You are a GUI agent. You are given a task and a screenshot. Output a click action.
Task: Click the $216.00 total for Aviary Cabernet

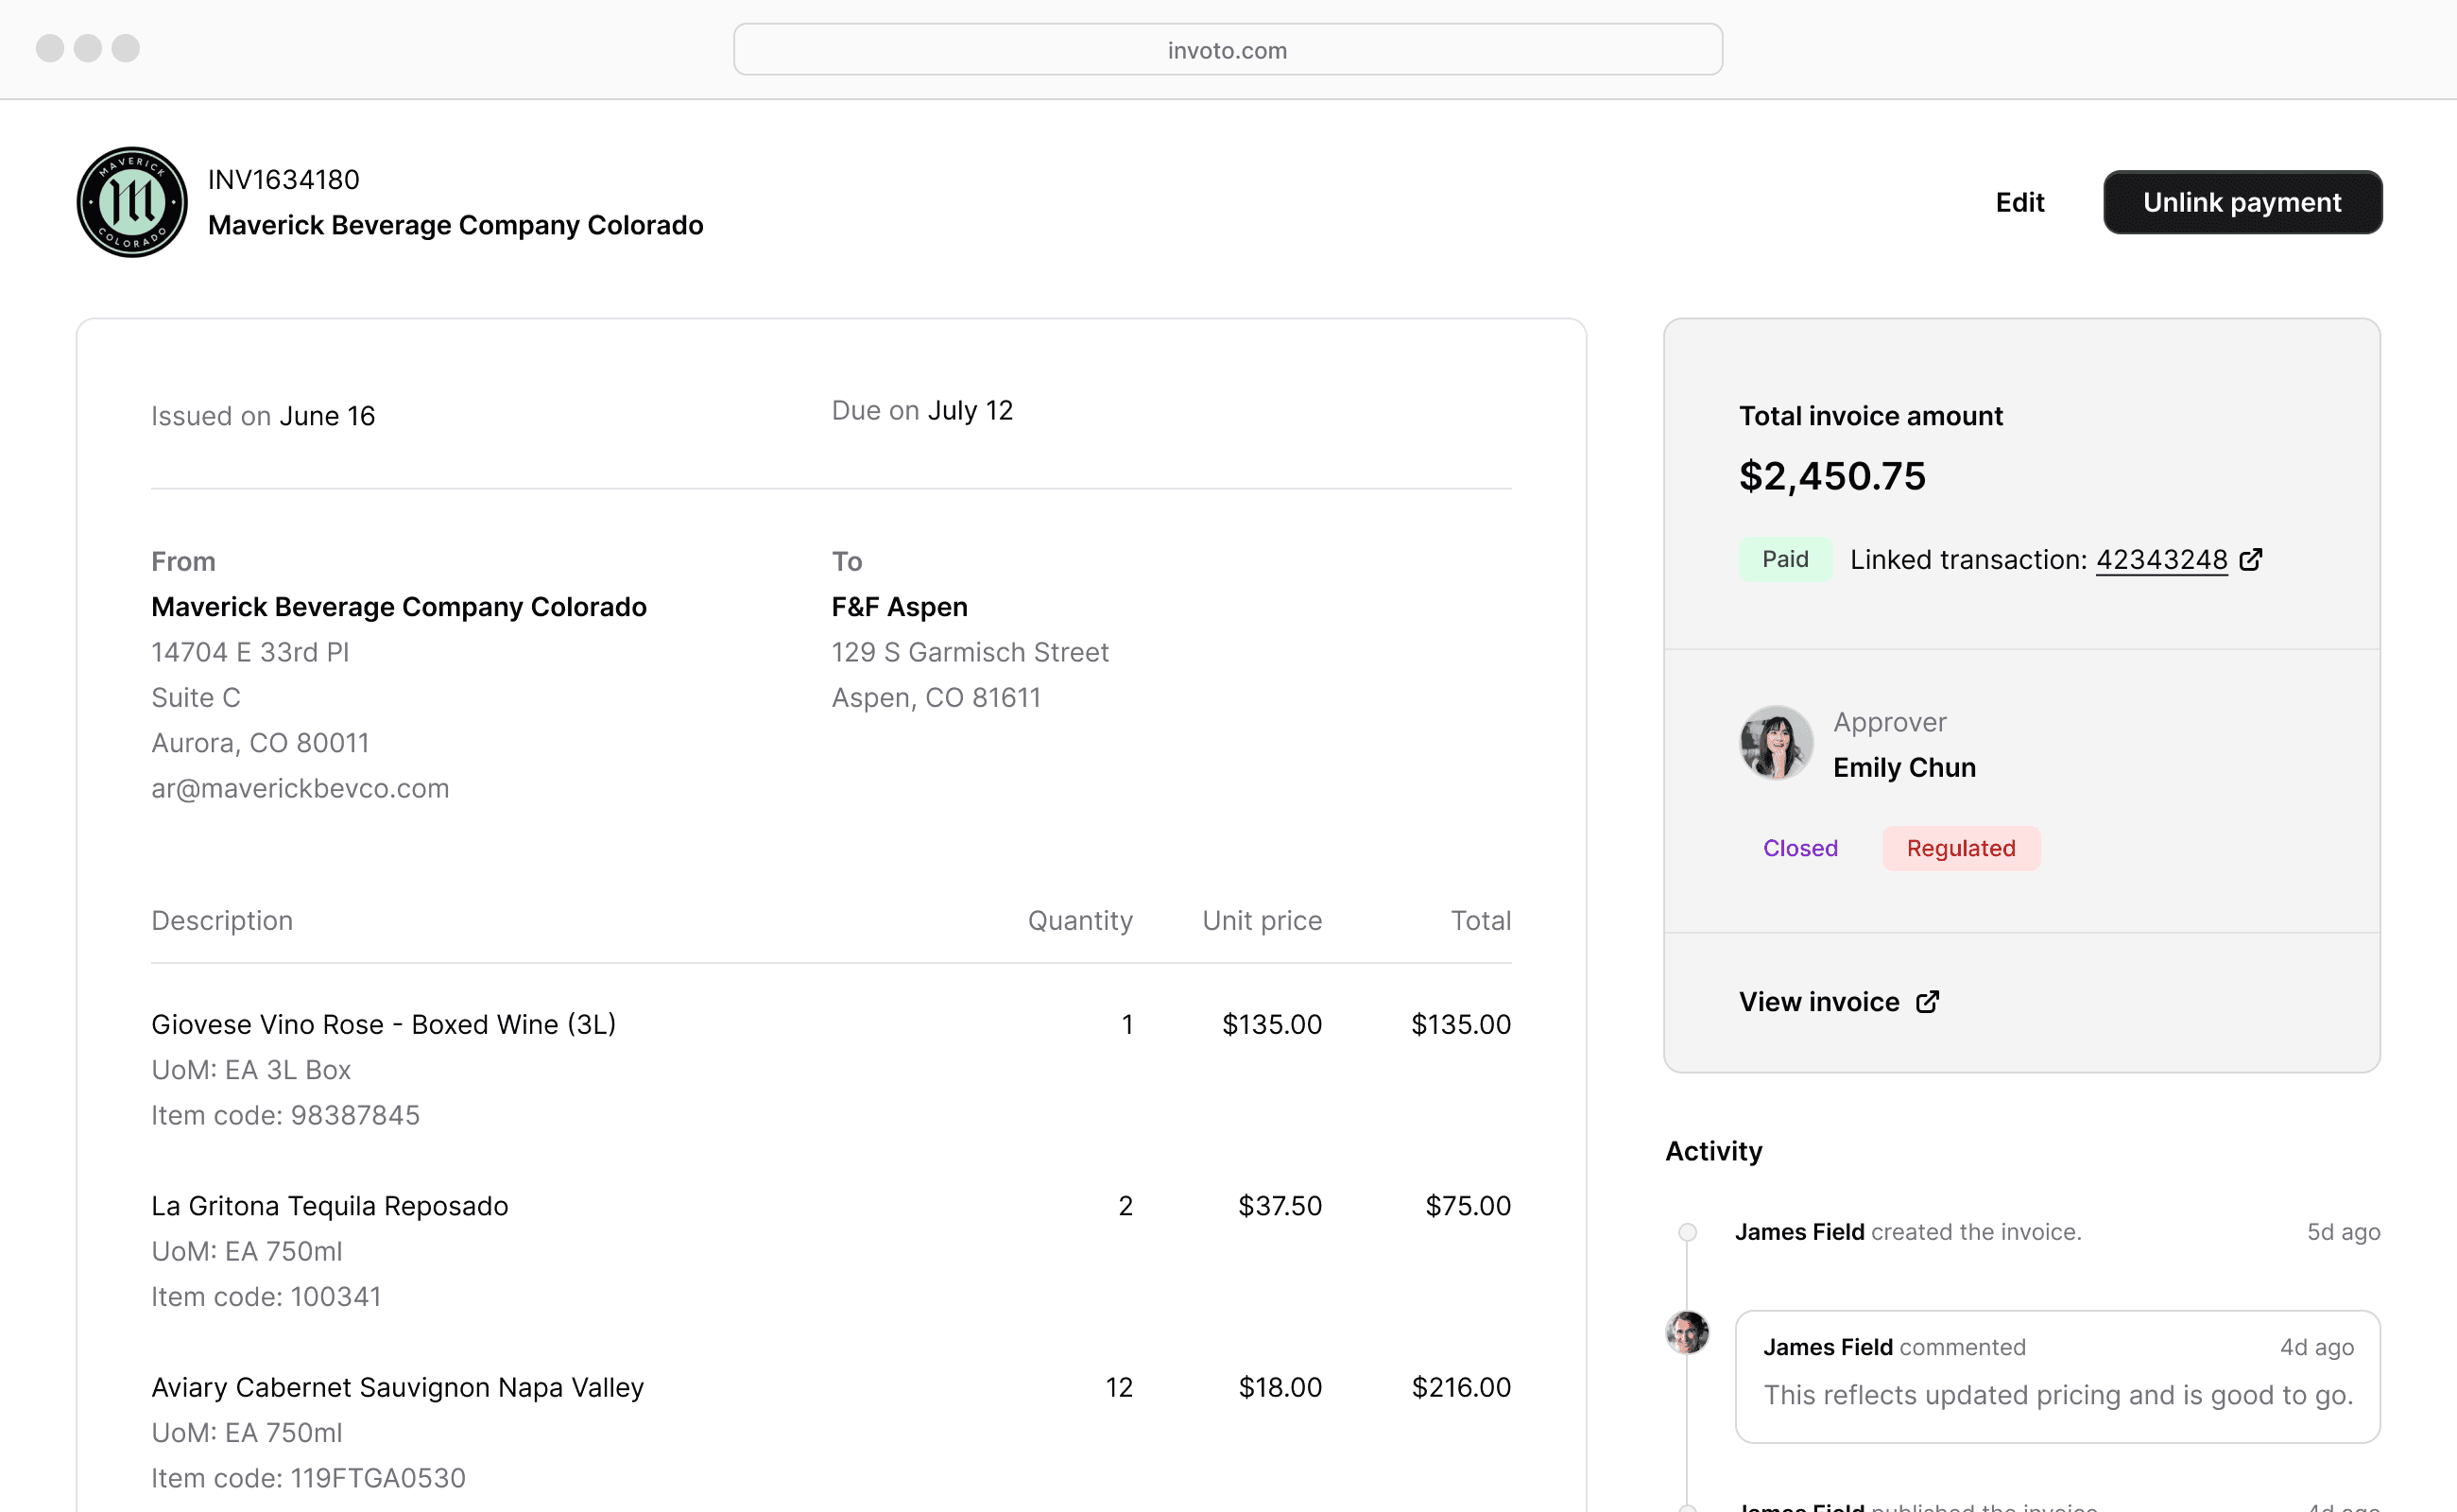(1461, 1387)
